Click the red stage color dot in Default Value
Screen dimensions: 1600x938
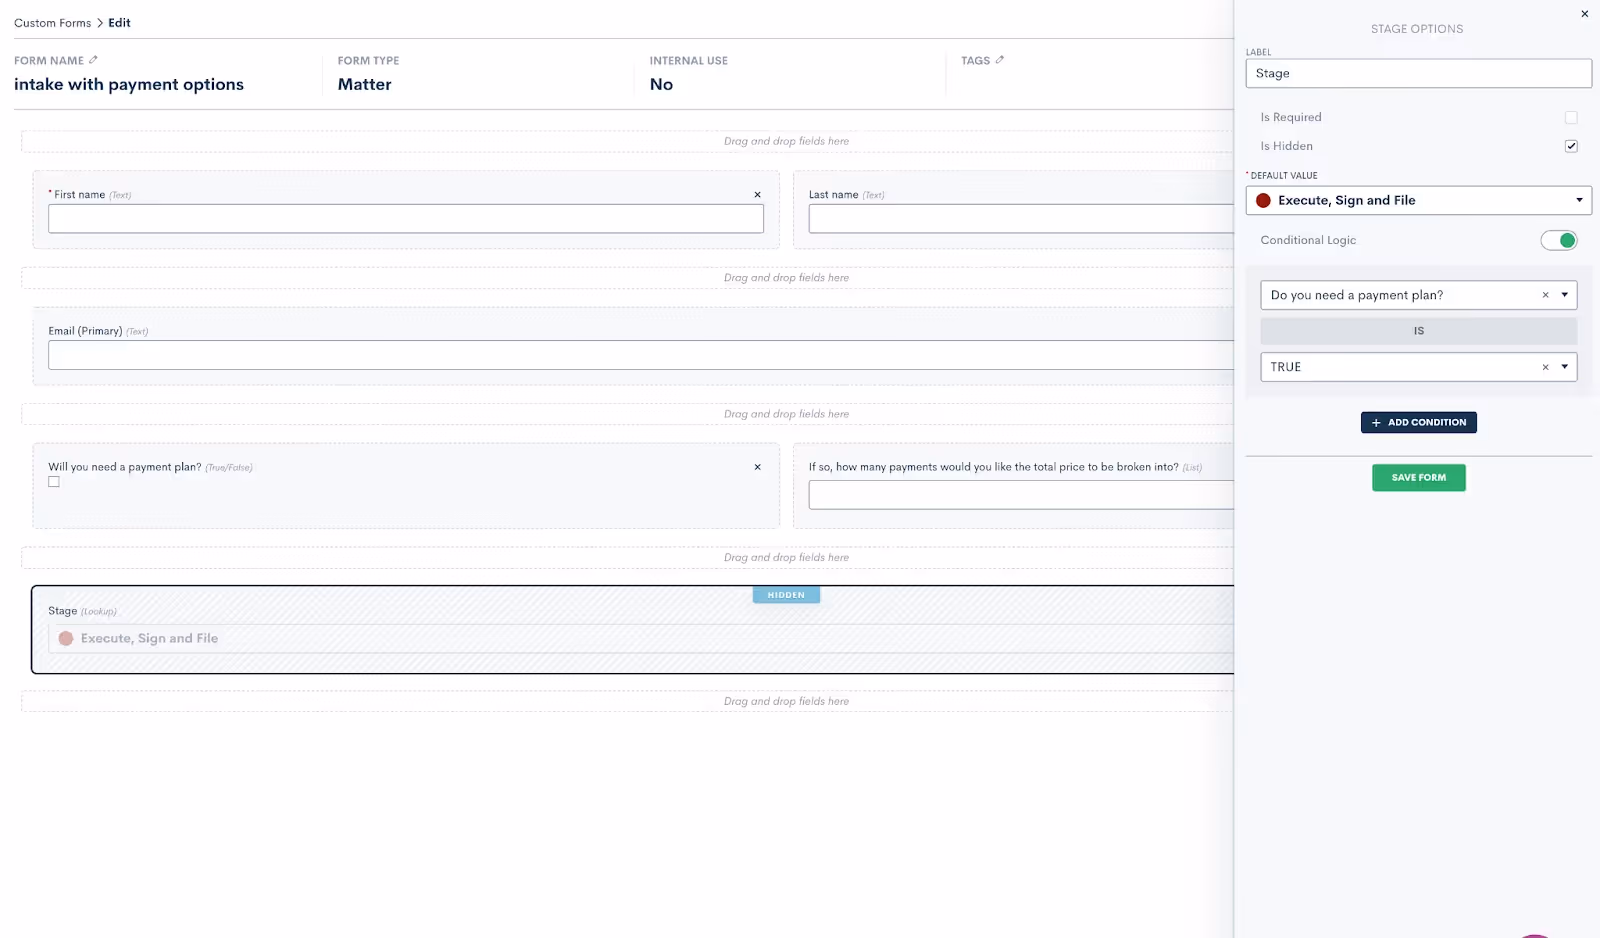[1263, 200]
